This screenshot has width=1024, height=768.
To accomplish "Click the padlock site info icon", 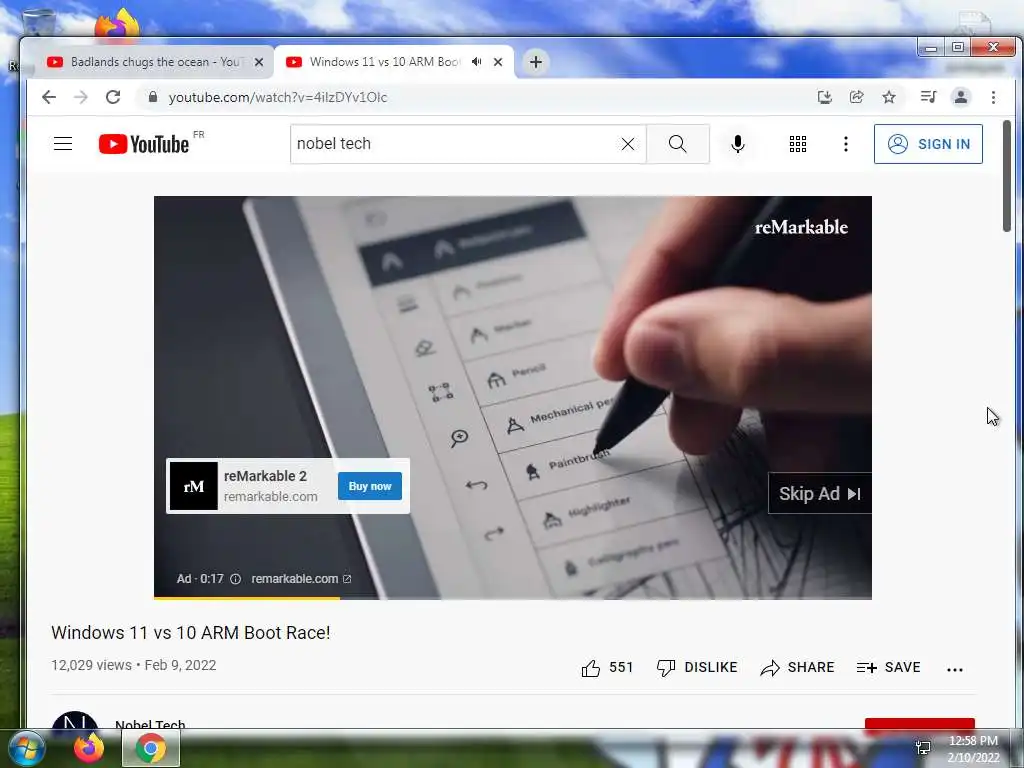I will pyautogui.click(x=153, y=97).
